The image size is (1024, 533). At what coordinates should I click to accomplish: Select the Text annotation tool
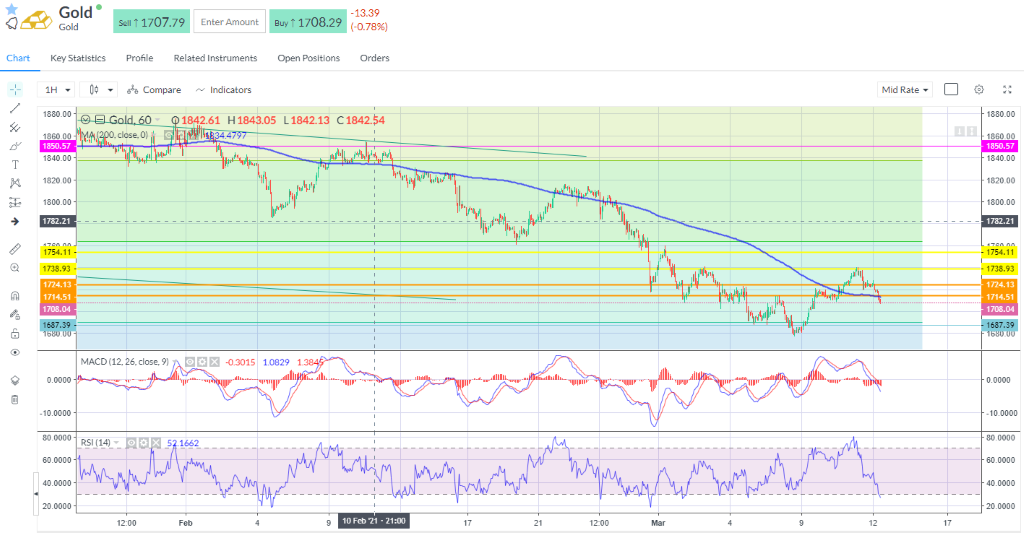pos(15,165)
